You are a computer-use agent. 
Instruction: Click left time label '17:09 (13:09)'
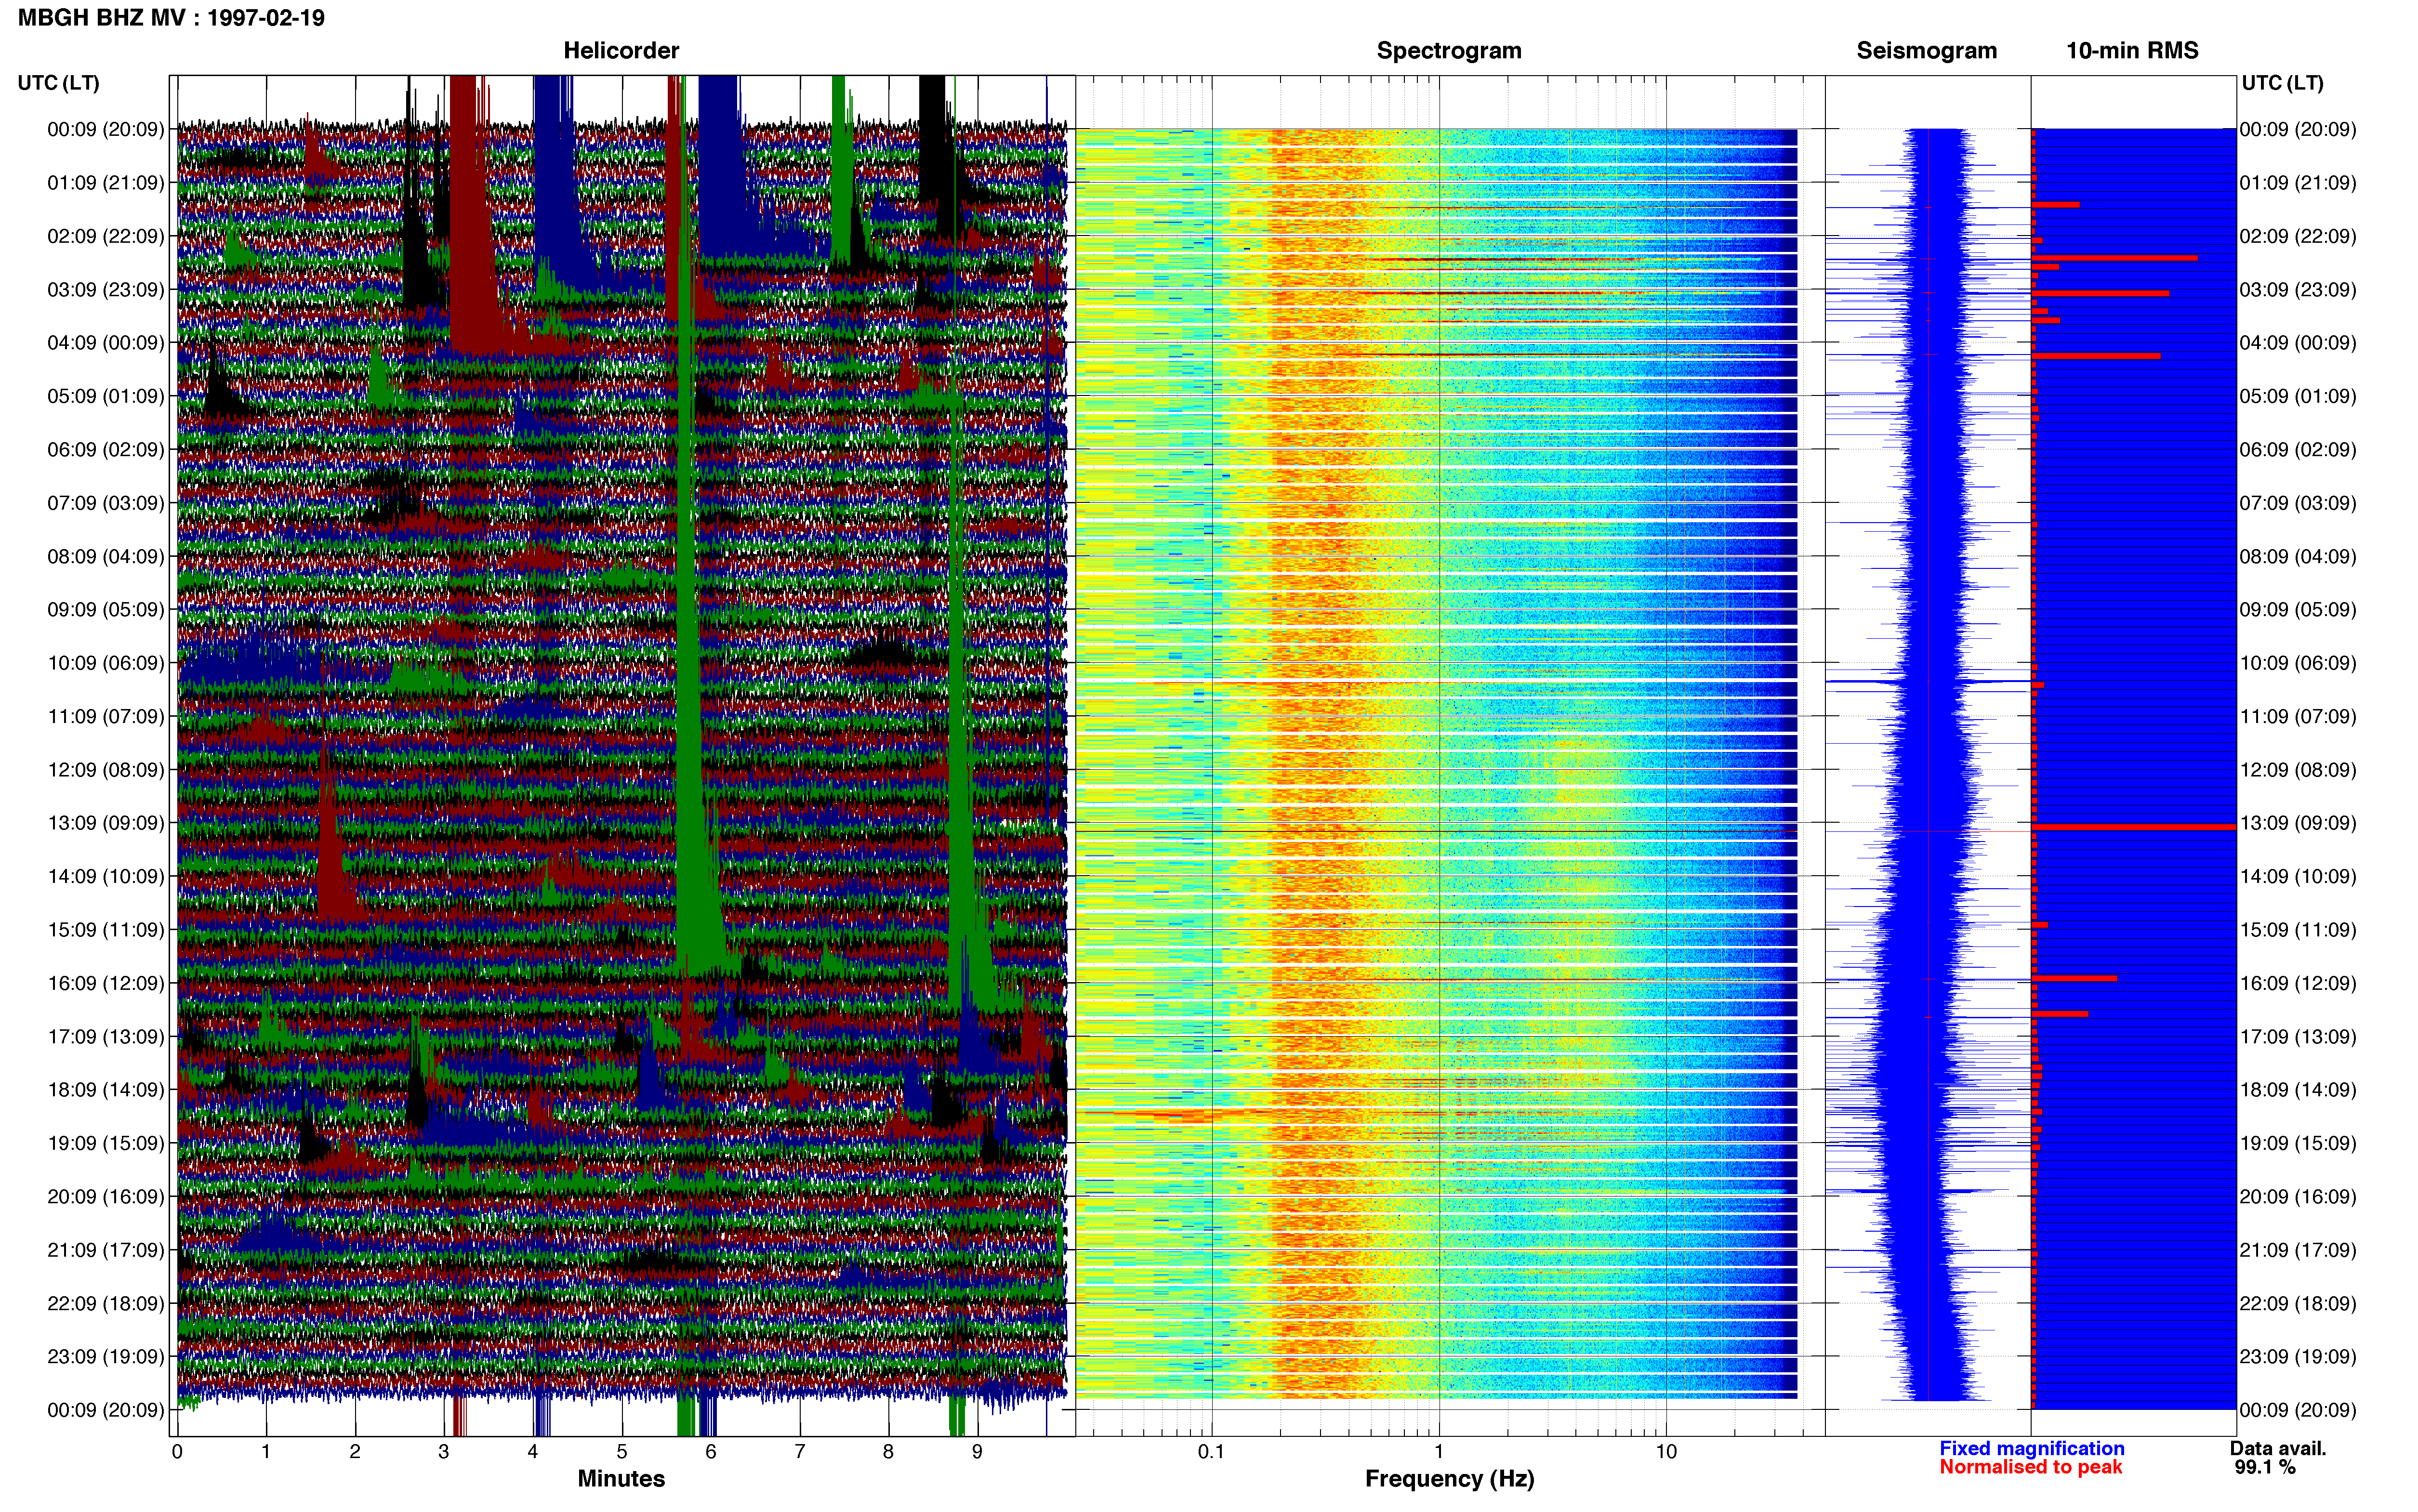pyautogui.click(x=106, y=1037)
